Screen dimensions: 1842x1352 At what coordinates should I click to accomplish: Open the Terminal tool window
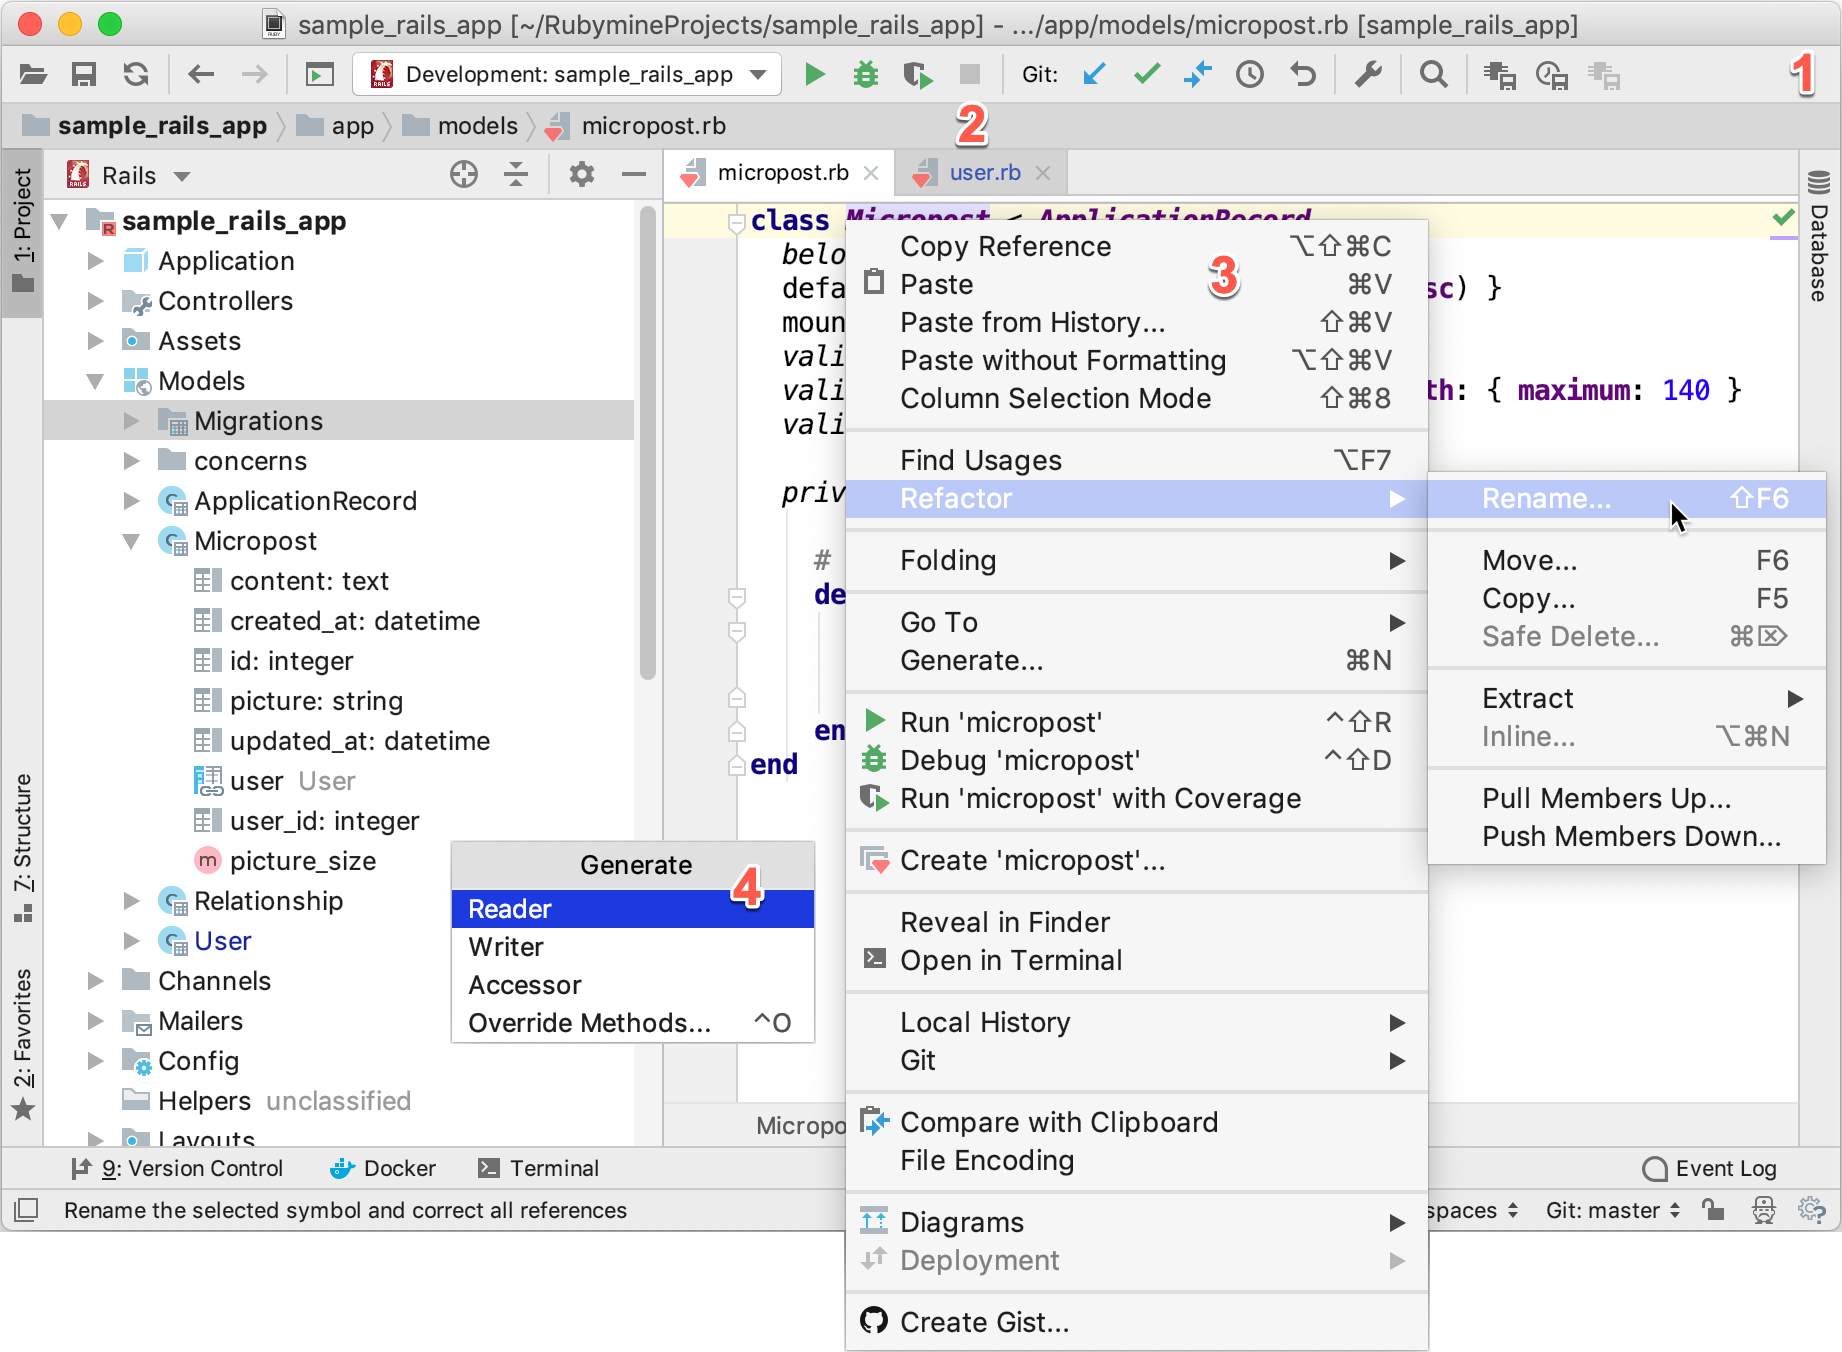pos(539,1168)
